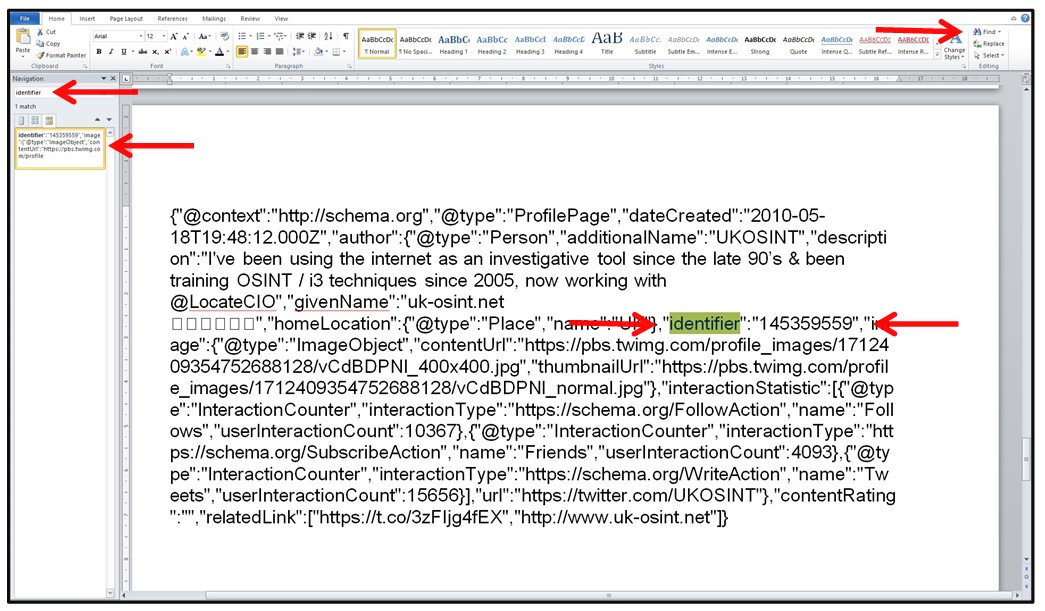Browse search results in the Navigation pane
Screen dimensions: 1045x611
tap(49, 121)
